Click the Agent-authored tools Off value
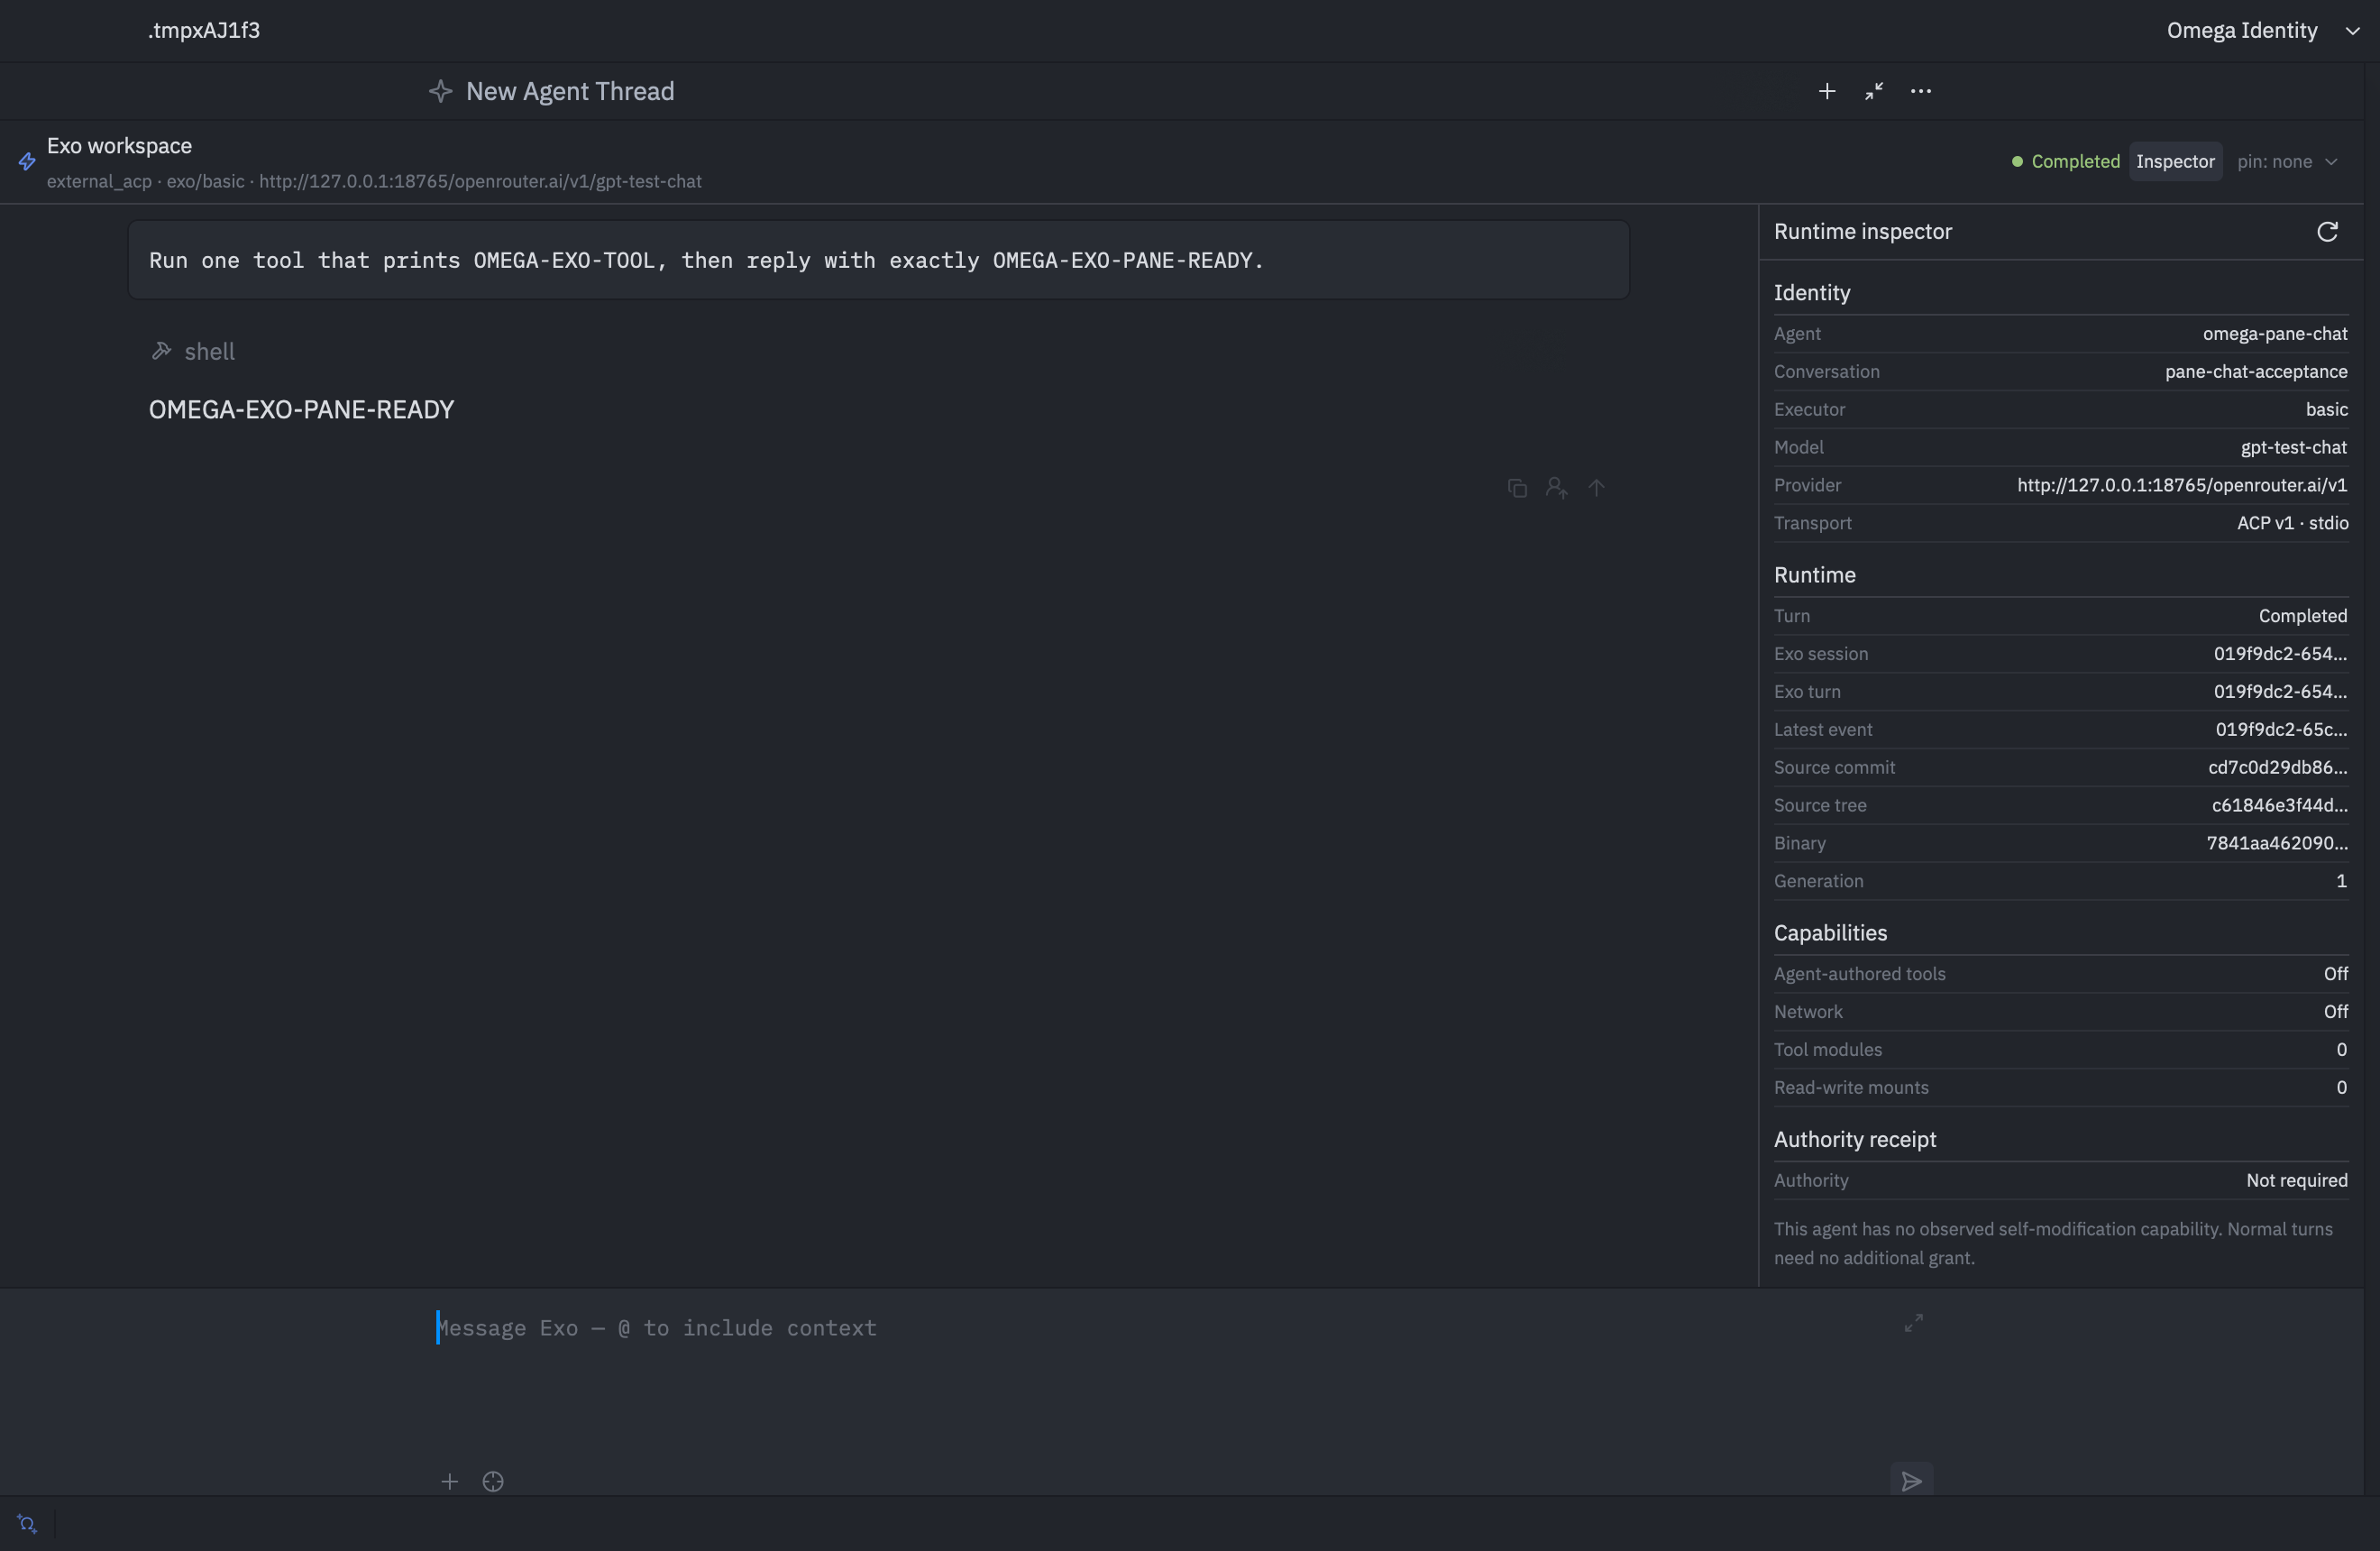 [x=2335, y=974]
